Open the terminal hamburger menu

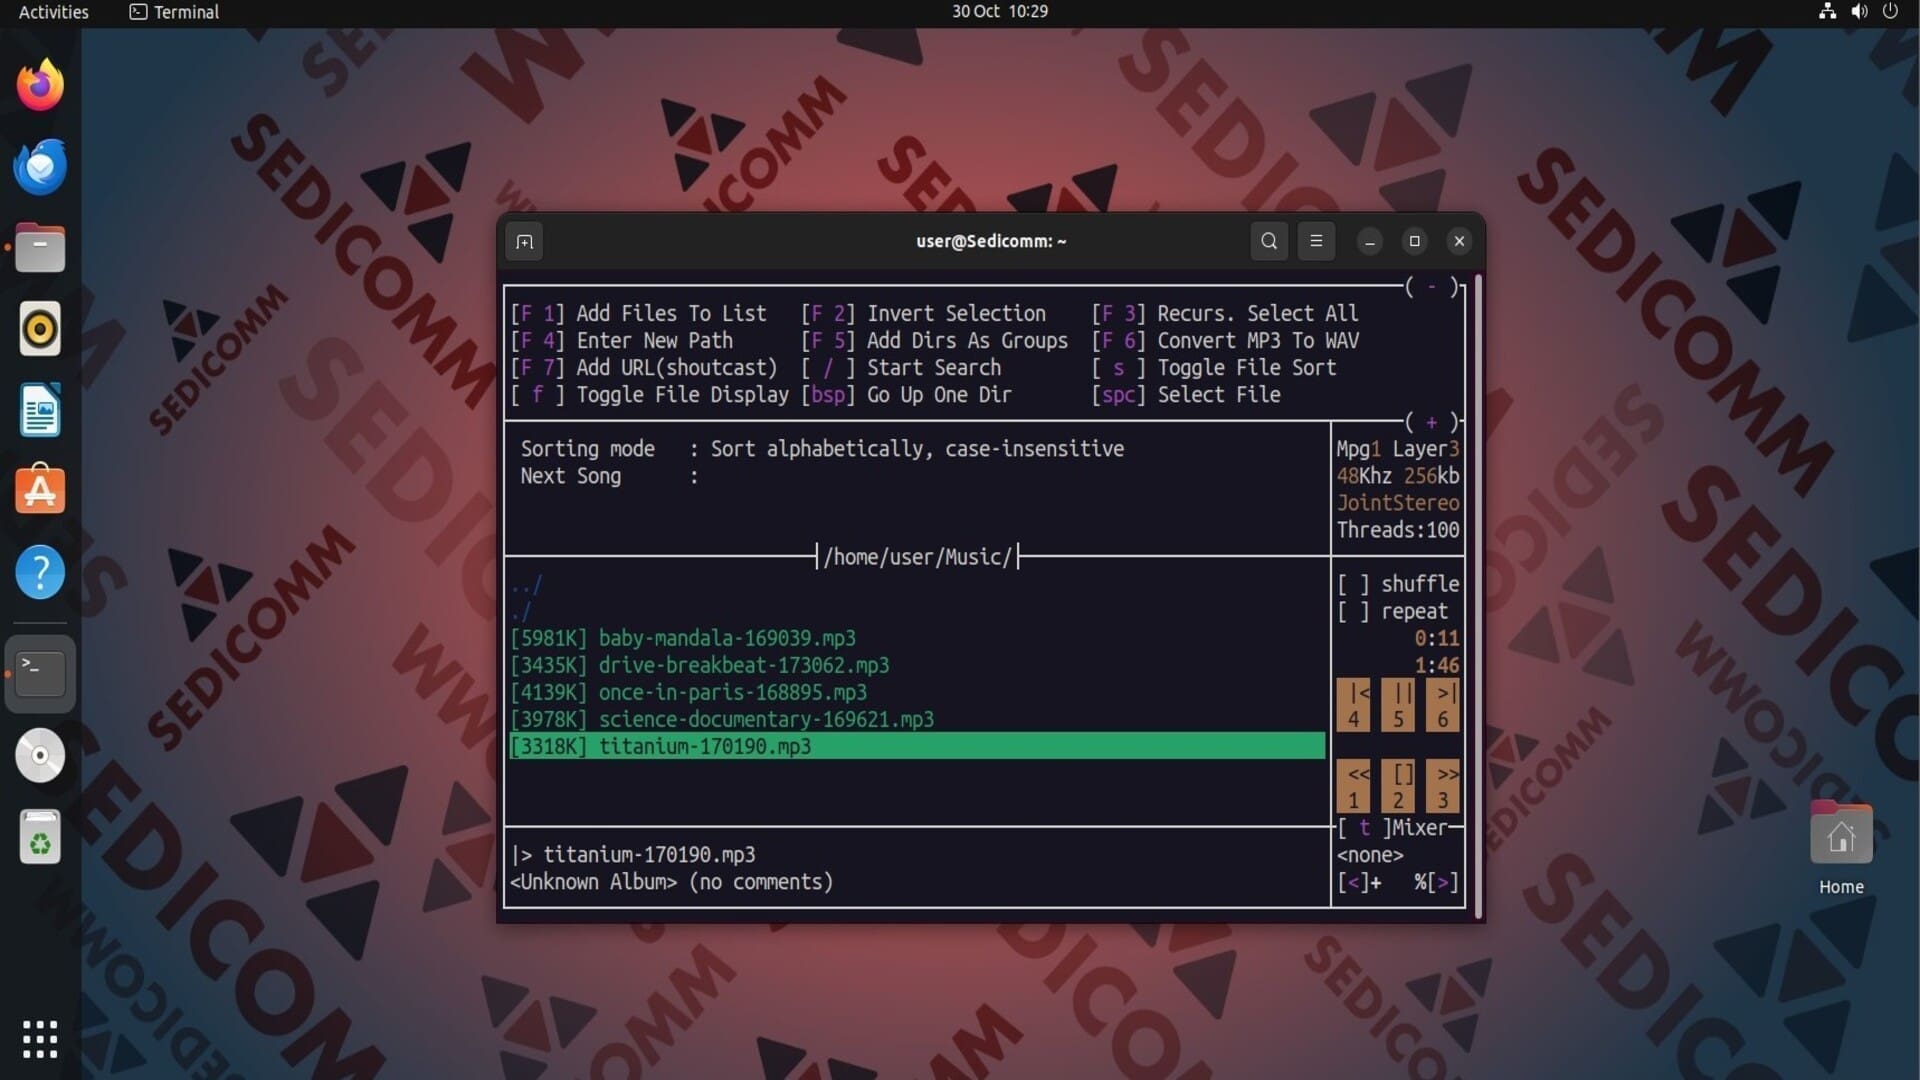pos(1316,241)
